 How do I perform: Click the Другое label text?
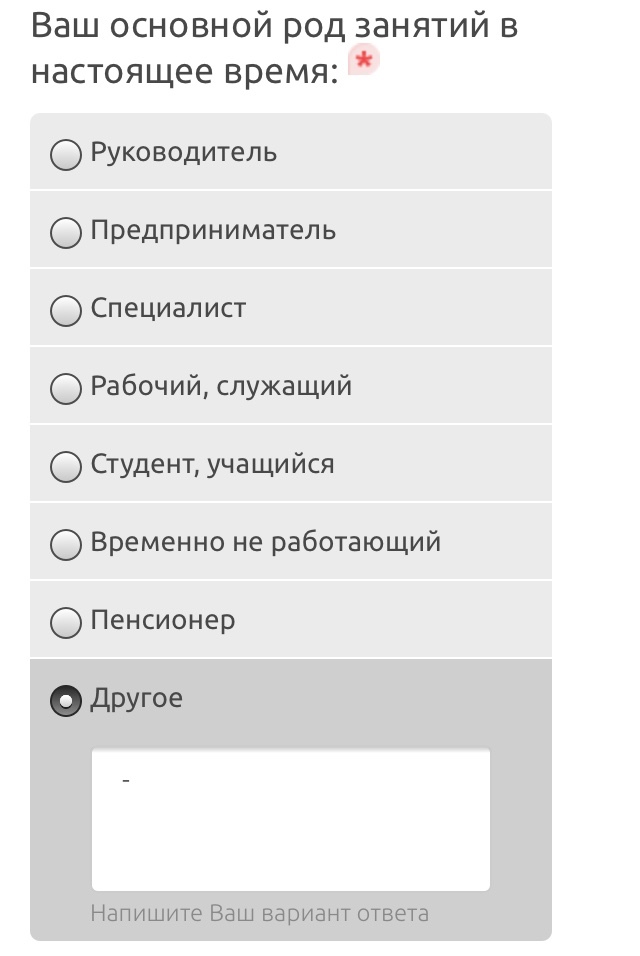(x=137, y=699)
